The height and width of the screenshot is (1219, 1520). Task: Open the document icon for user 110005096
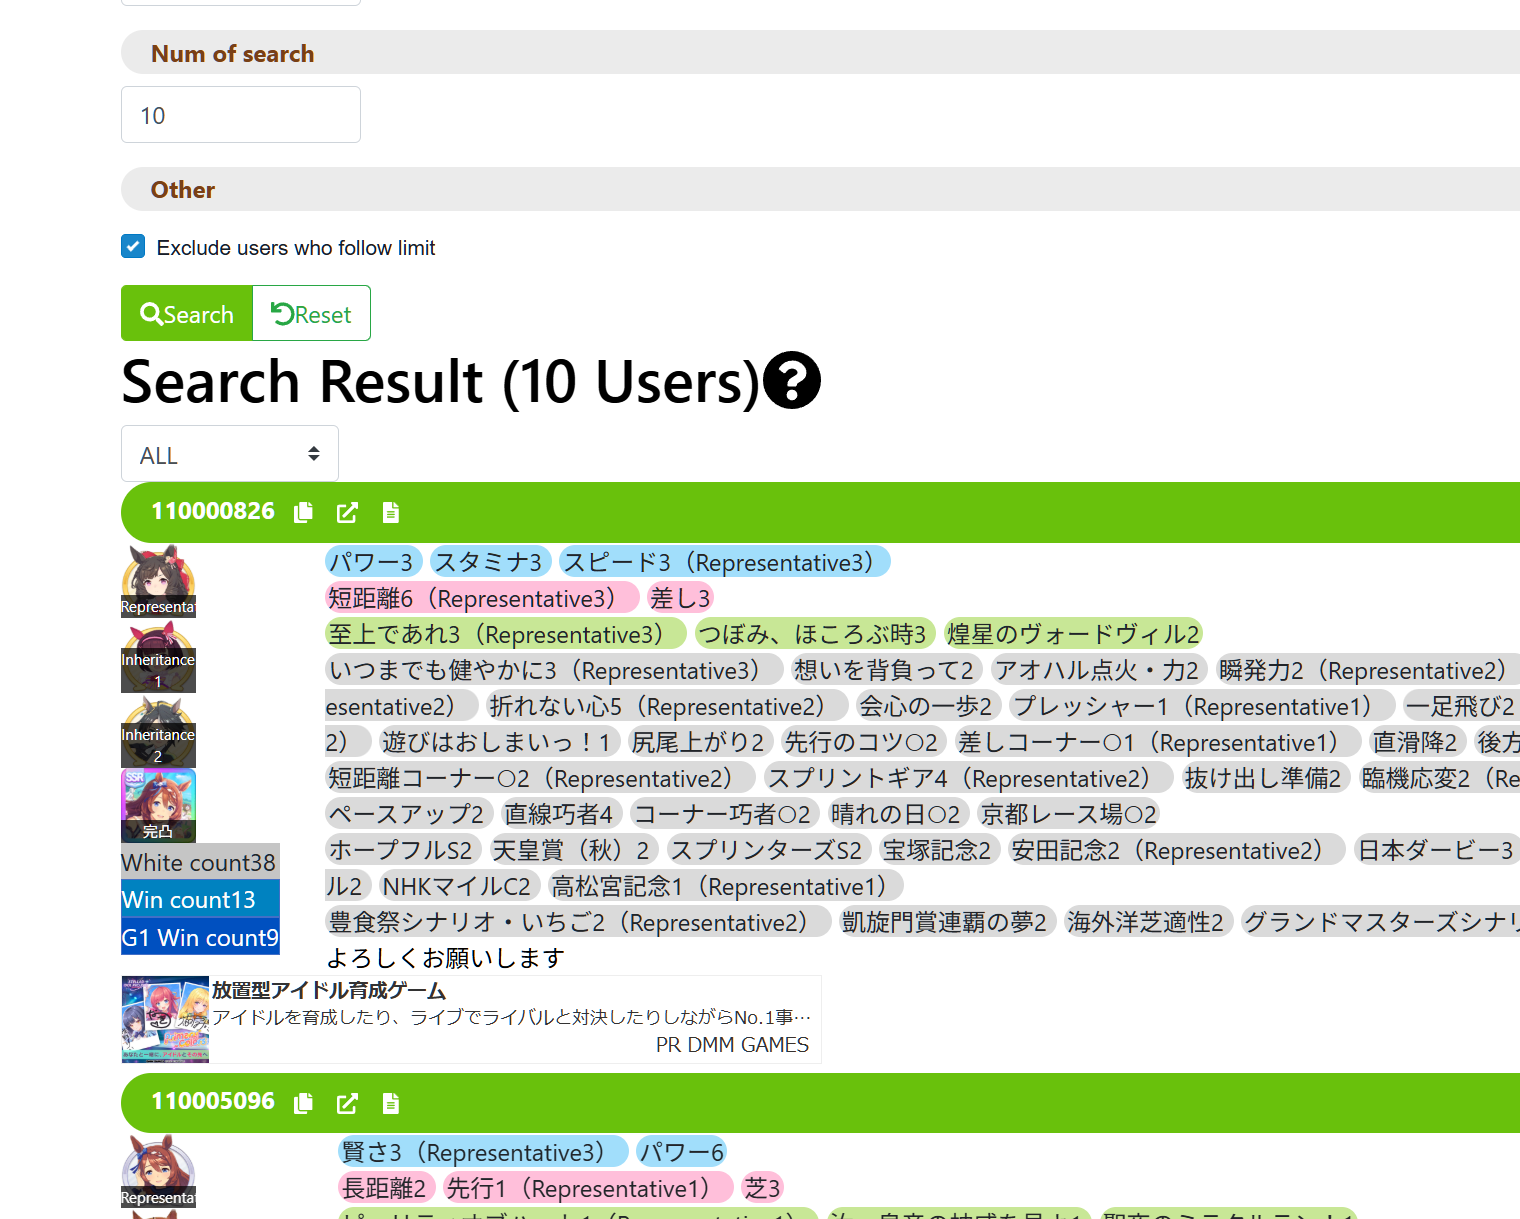(x=391, y=1103)
